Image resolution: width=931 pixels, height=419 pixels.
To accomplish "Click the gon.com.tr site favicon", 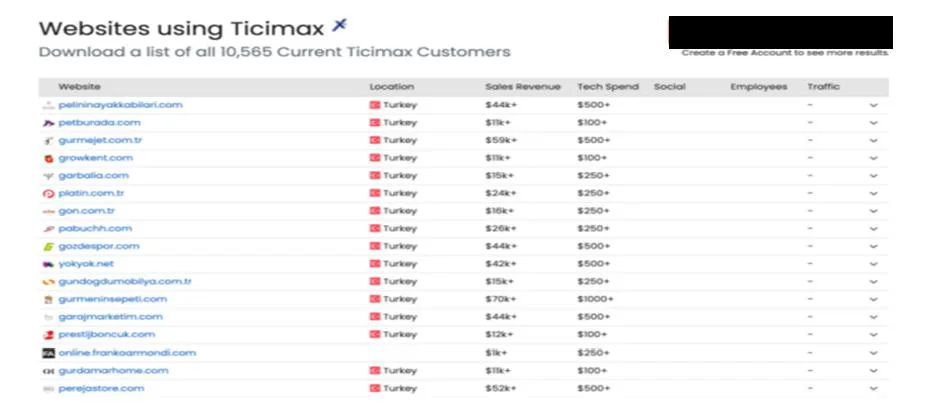I will 49,211.
